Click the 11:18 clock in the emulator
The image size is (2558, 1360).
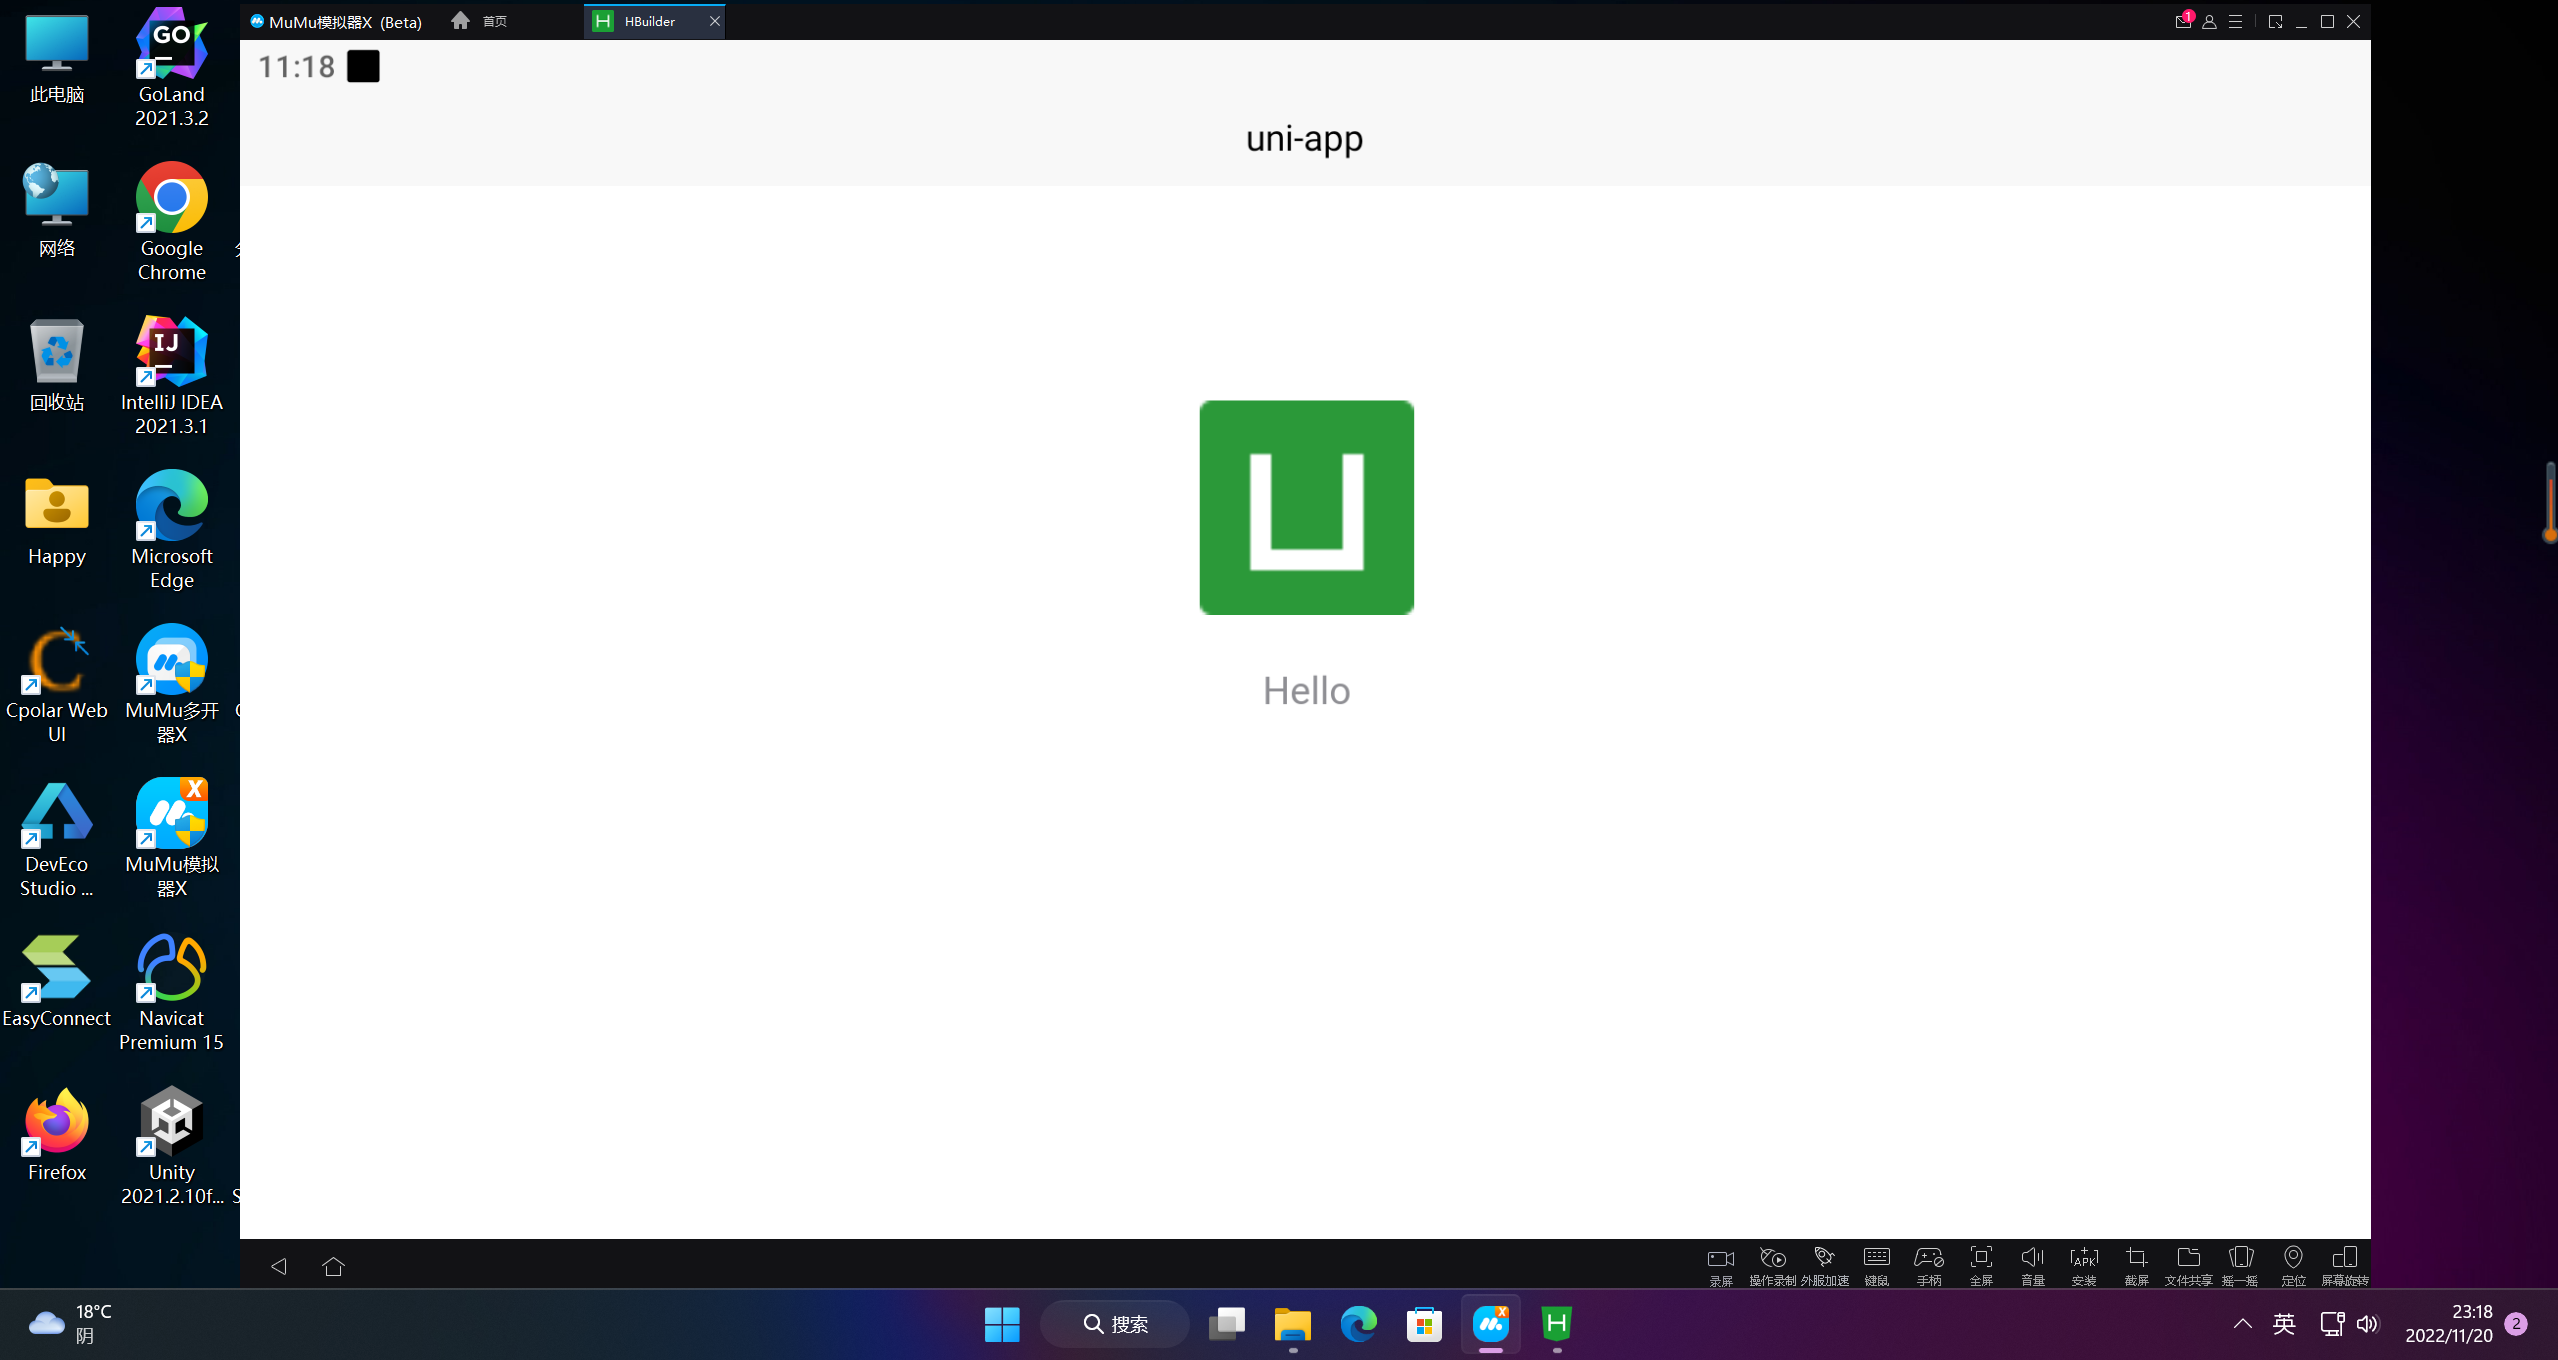(x=296, y=67)
